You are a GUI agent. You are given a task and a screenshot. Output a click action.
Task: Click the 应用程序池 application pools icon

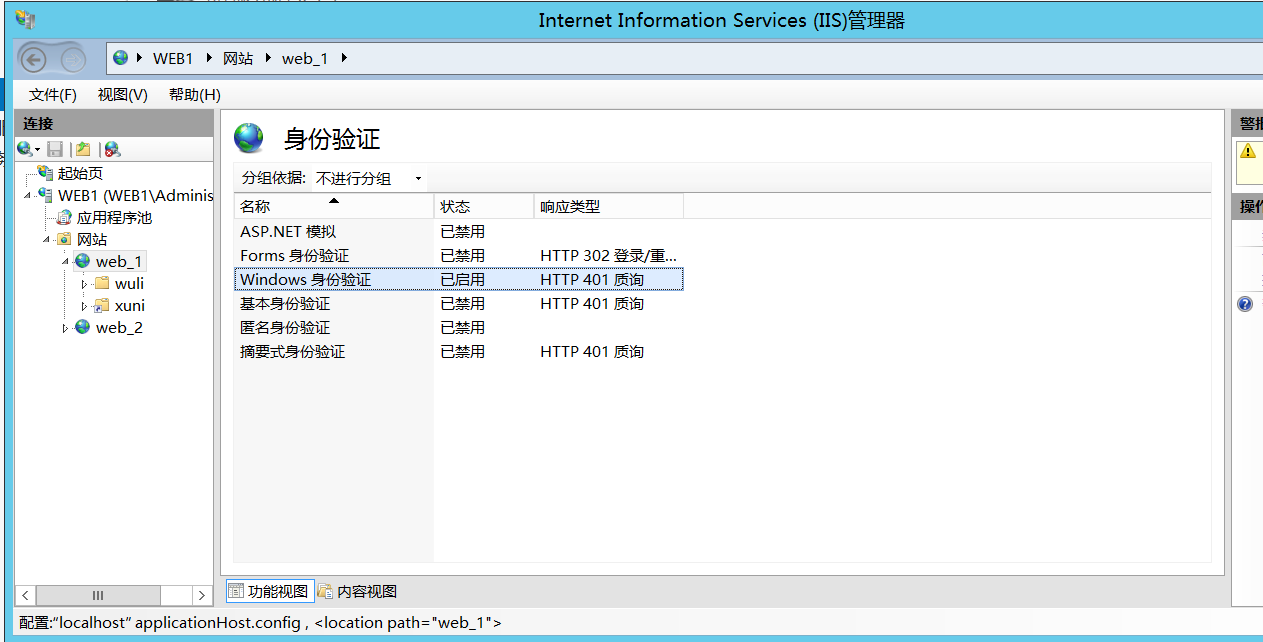[65, 217]
